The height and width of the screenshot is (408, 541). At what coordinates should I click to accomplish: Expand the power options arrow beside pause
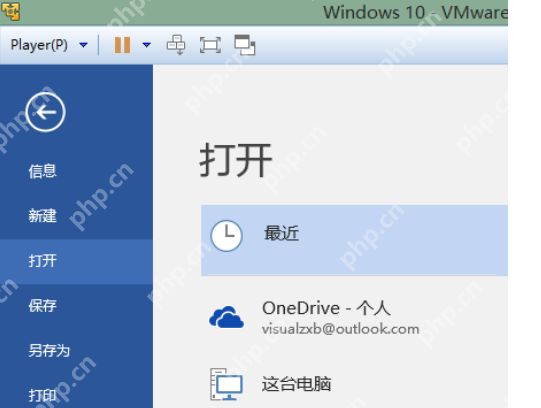(x=147, y=45)
